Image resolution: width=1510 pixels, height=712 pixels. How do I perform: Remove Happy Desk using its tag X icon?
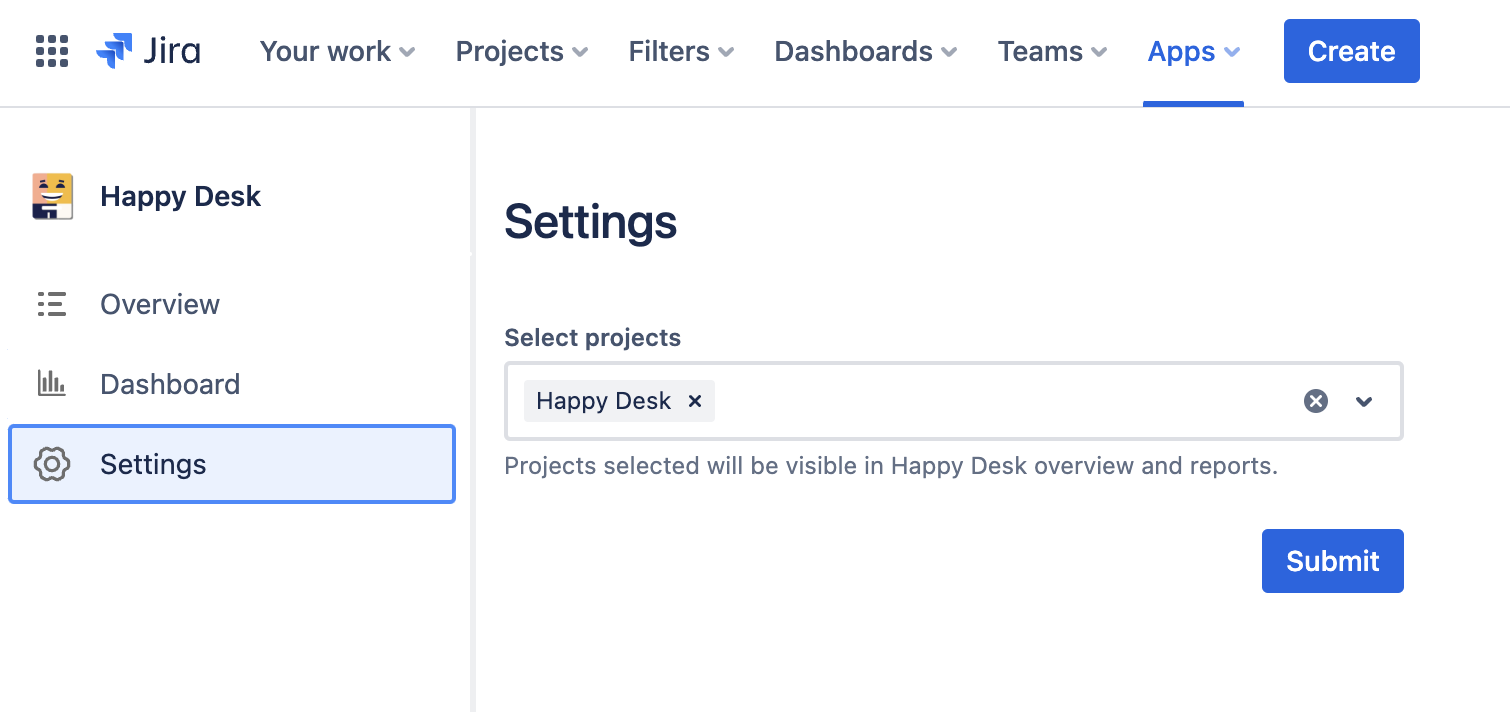[695, 401]
